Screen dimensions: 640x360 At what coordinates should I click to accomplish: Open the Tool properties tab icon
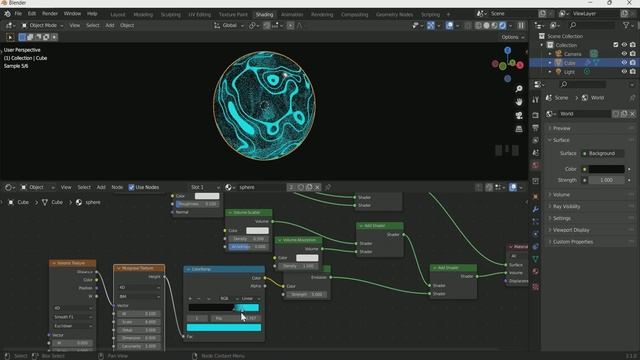pos(536,100)
